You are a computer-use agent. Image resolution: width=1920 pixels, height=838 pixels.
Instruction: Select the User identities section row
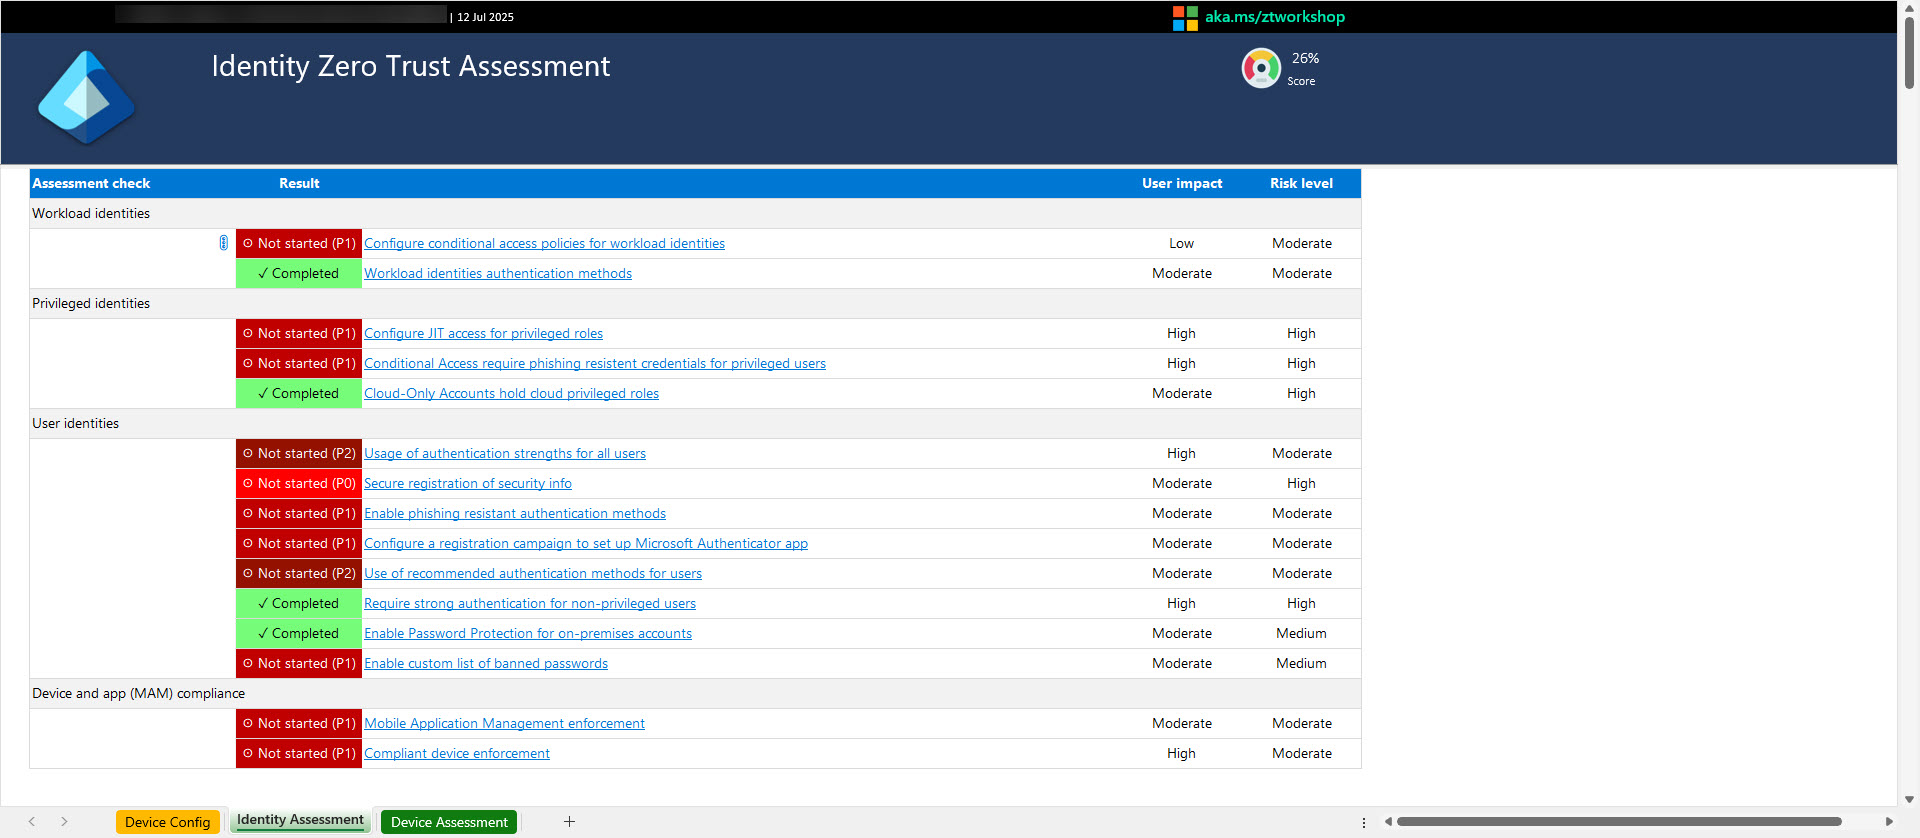click(695, 423)
